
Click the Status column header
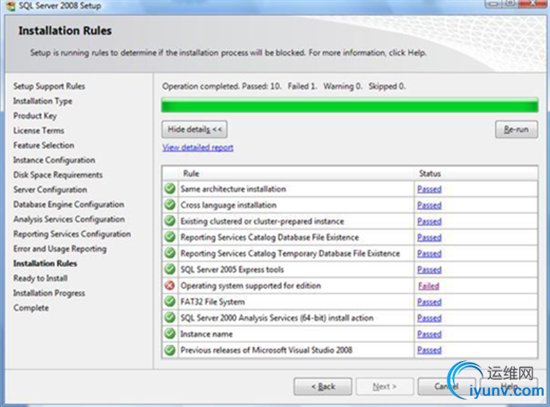click(476, 173)
